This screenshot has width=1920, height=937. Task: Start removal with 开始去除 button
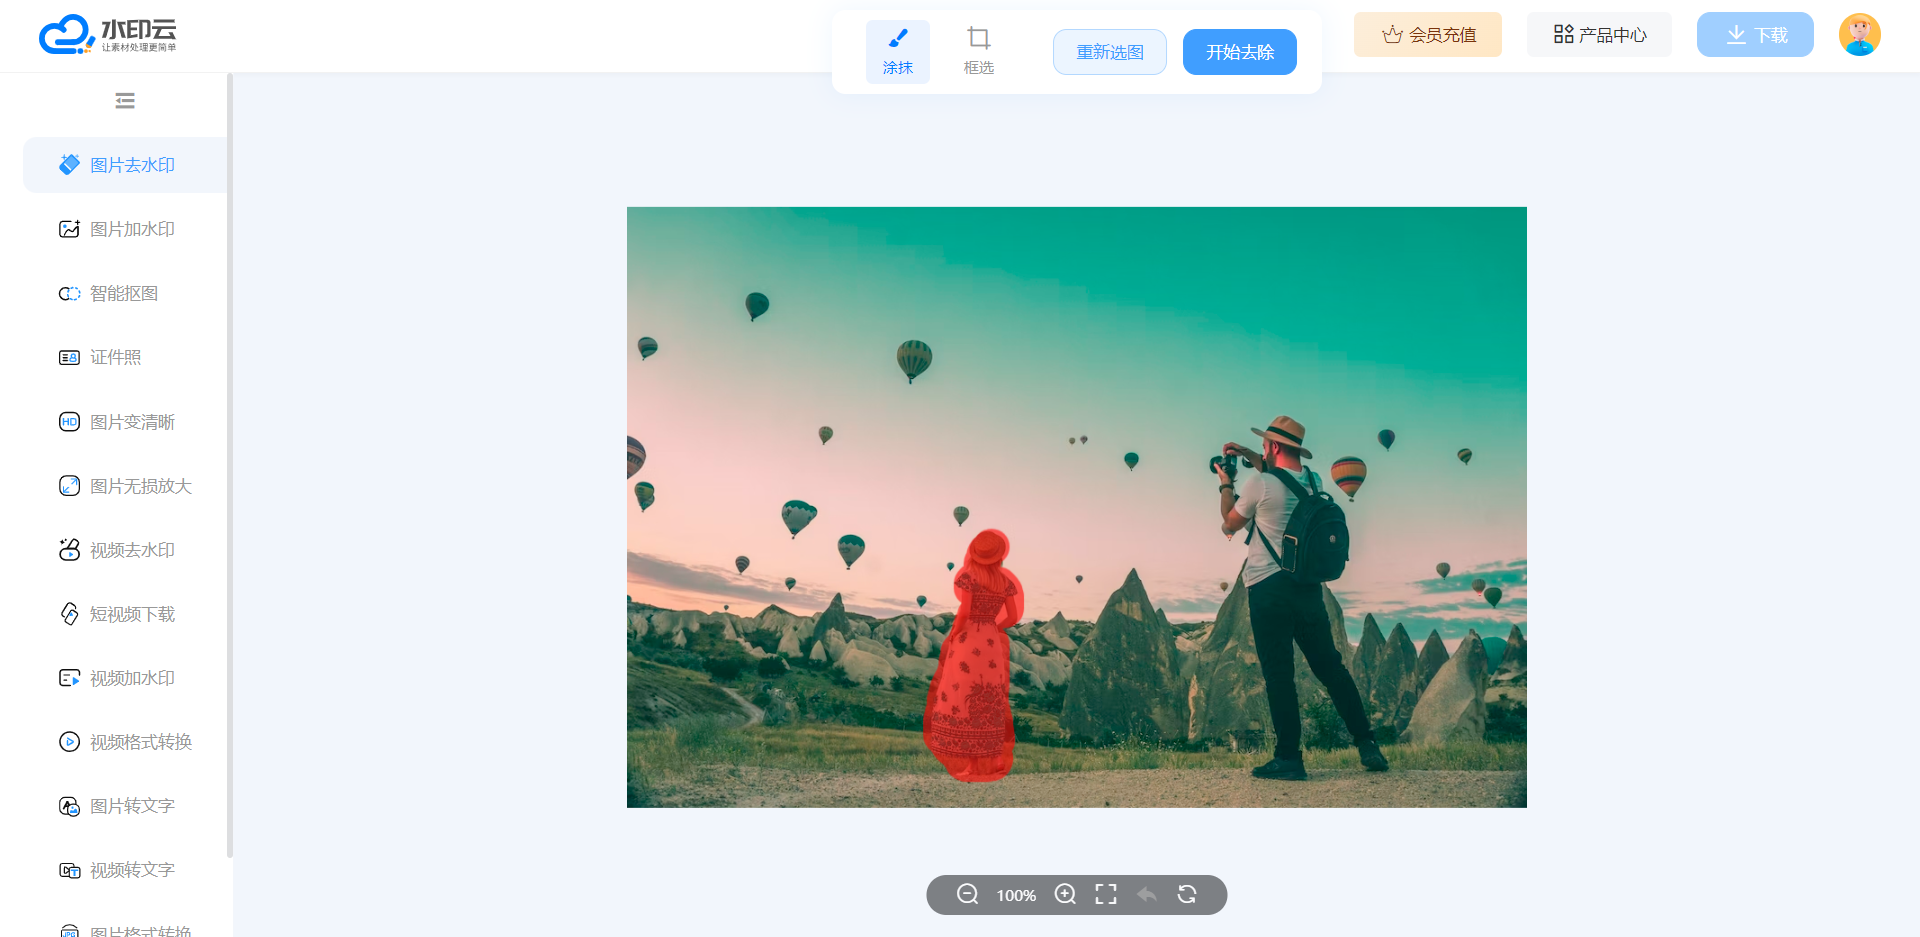tap(1239, 52)
